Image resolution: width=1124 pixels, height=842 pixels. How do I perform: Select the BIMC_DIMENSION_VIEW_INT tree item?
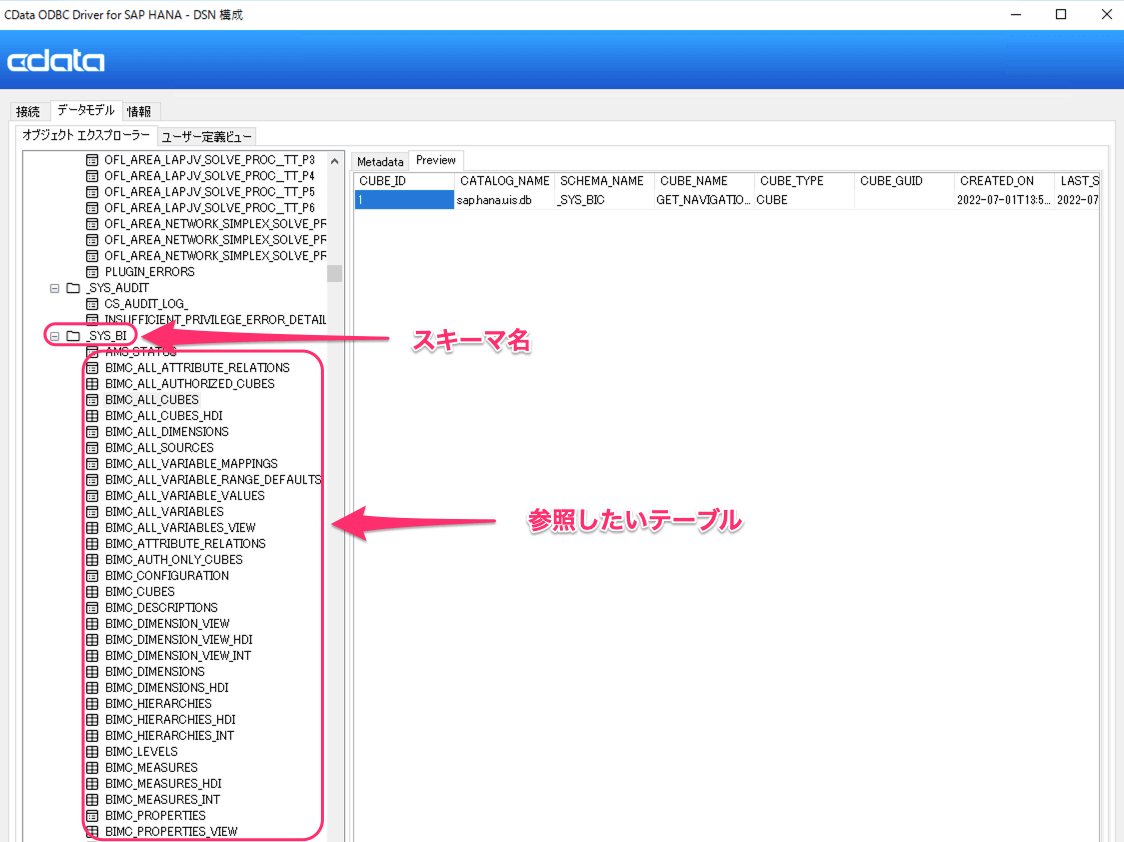[178, 656]
